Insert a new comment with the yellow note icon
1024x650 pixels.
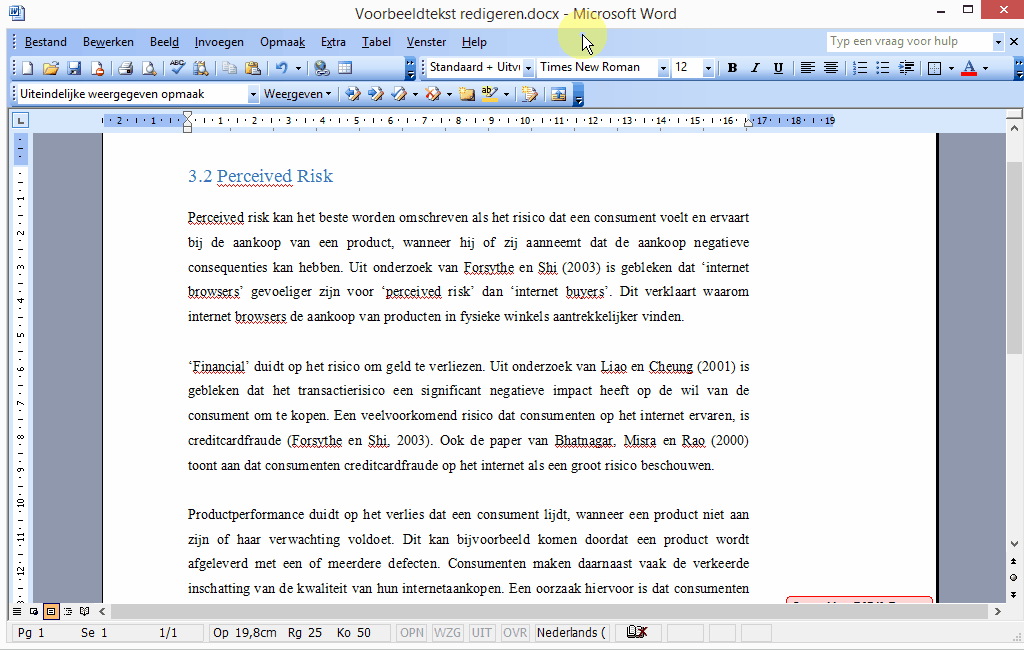[x=466, y=95]
